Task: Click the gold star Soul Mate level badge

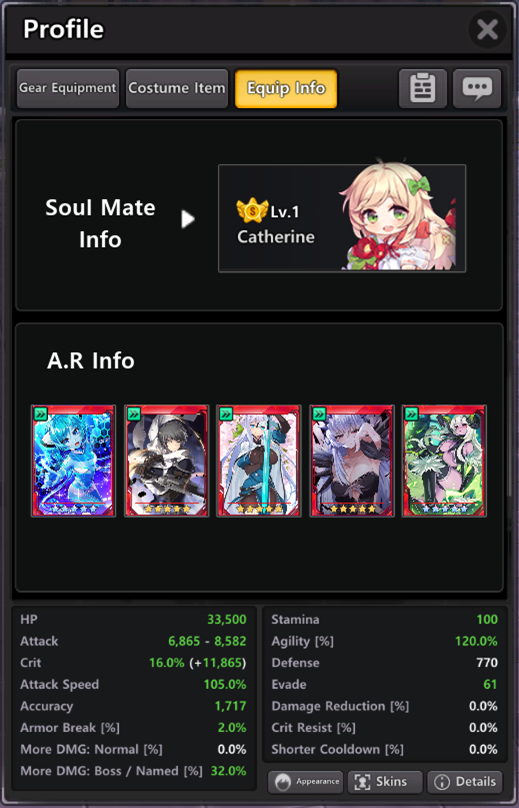Action: point(252,210)
